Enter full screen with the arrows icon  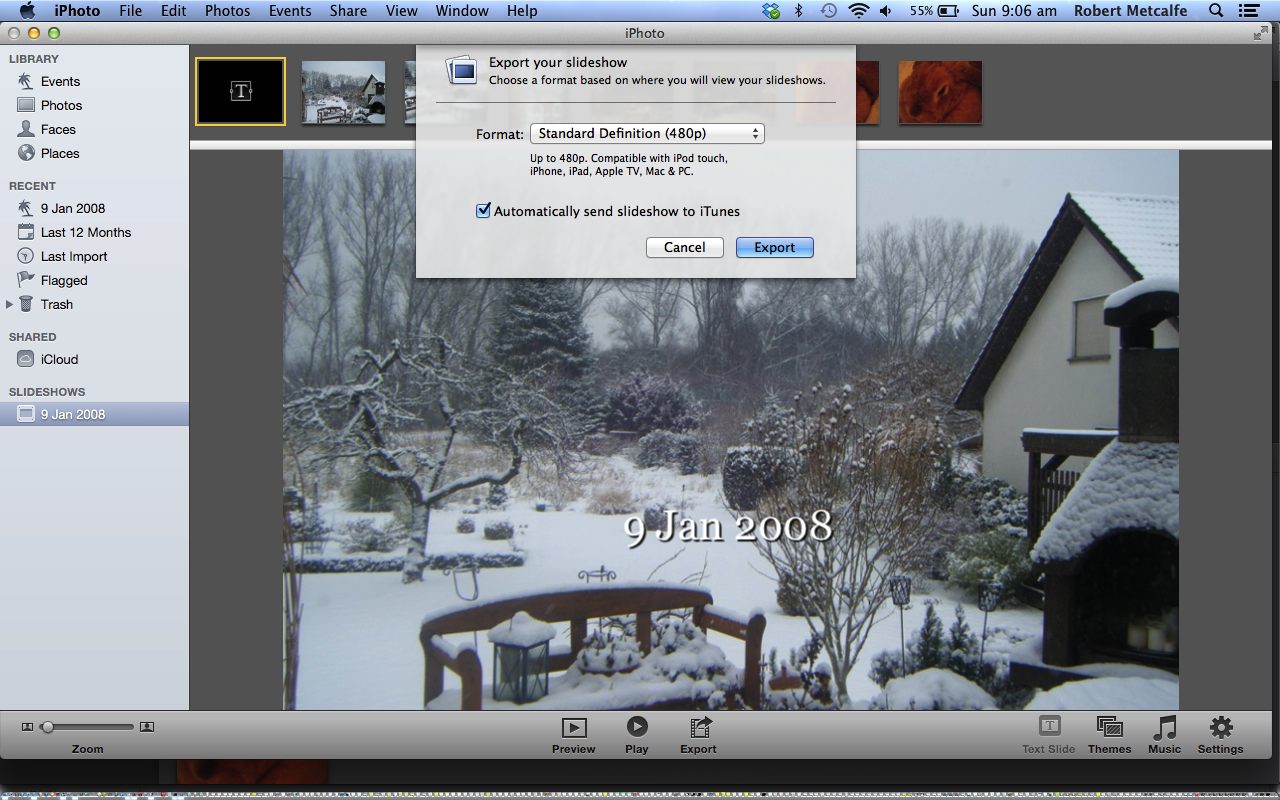coord(1260,33)
